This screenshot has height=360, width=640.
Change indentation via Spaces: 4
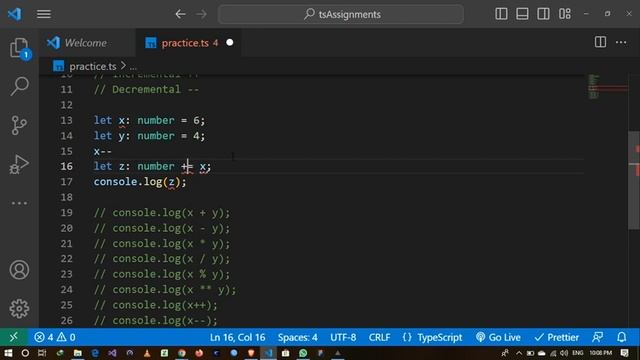(298, 338)
